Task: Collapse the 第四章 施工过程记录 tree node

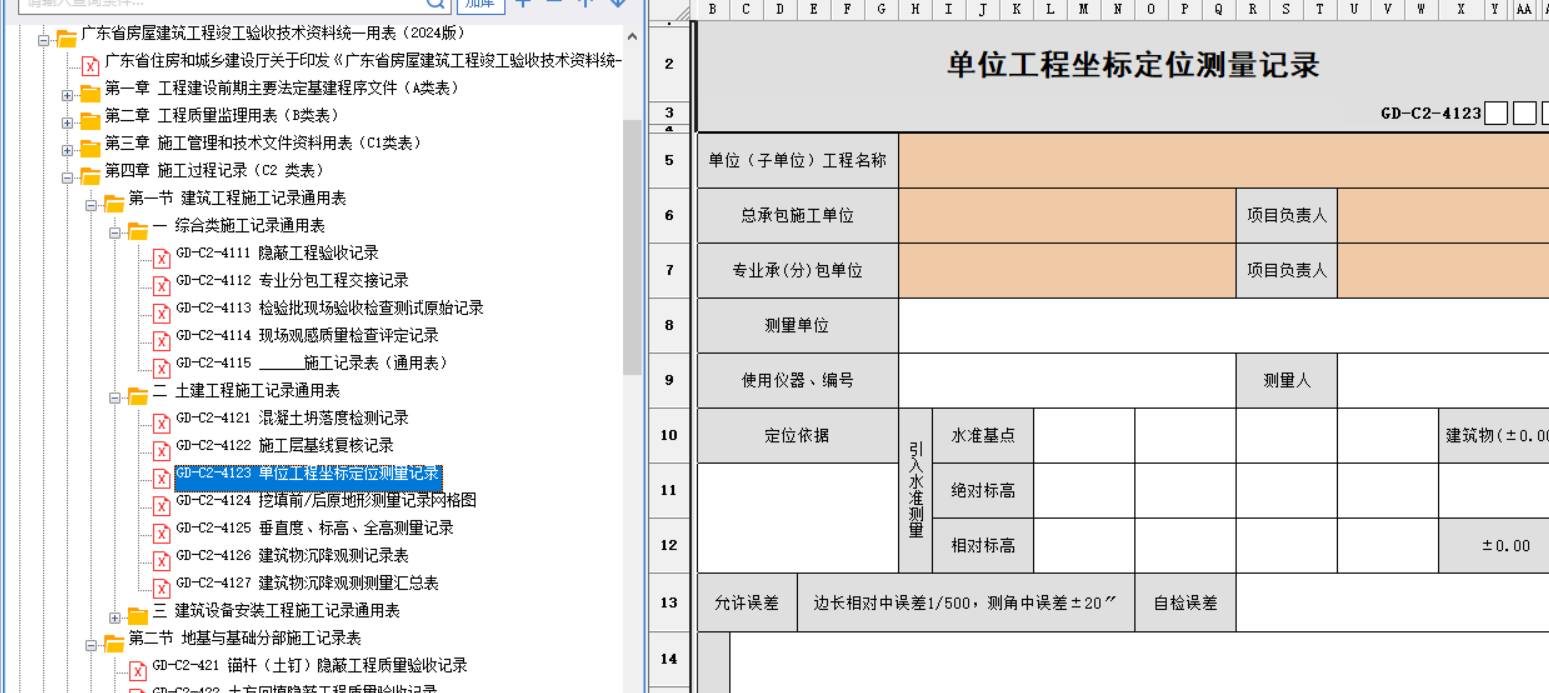Action: (x=67, y=178)
